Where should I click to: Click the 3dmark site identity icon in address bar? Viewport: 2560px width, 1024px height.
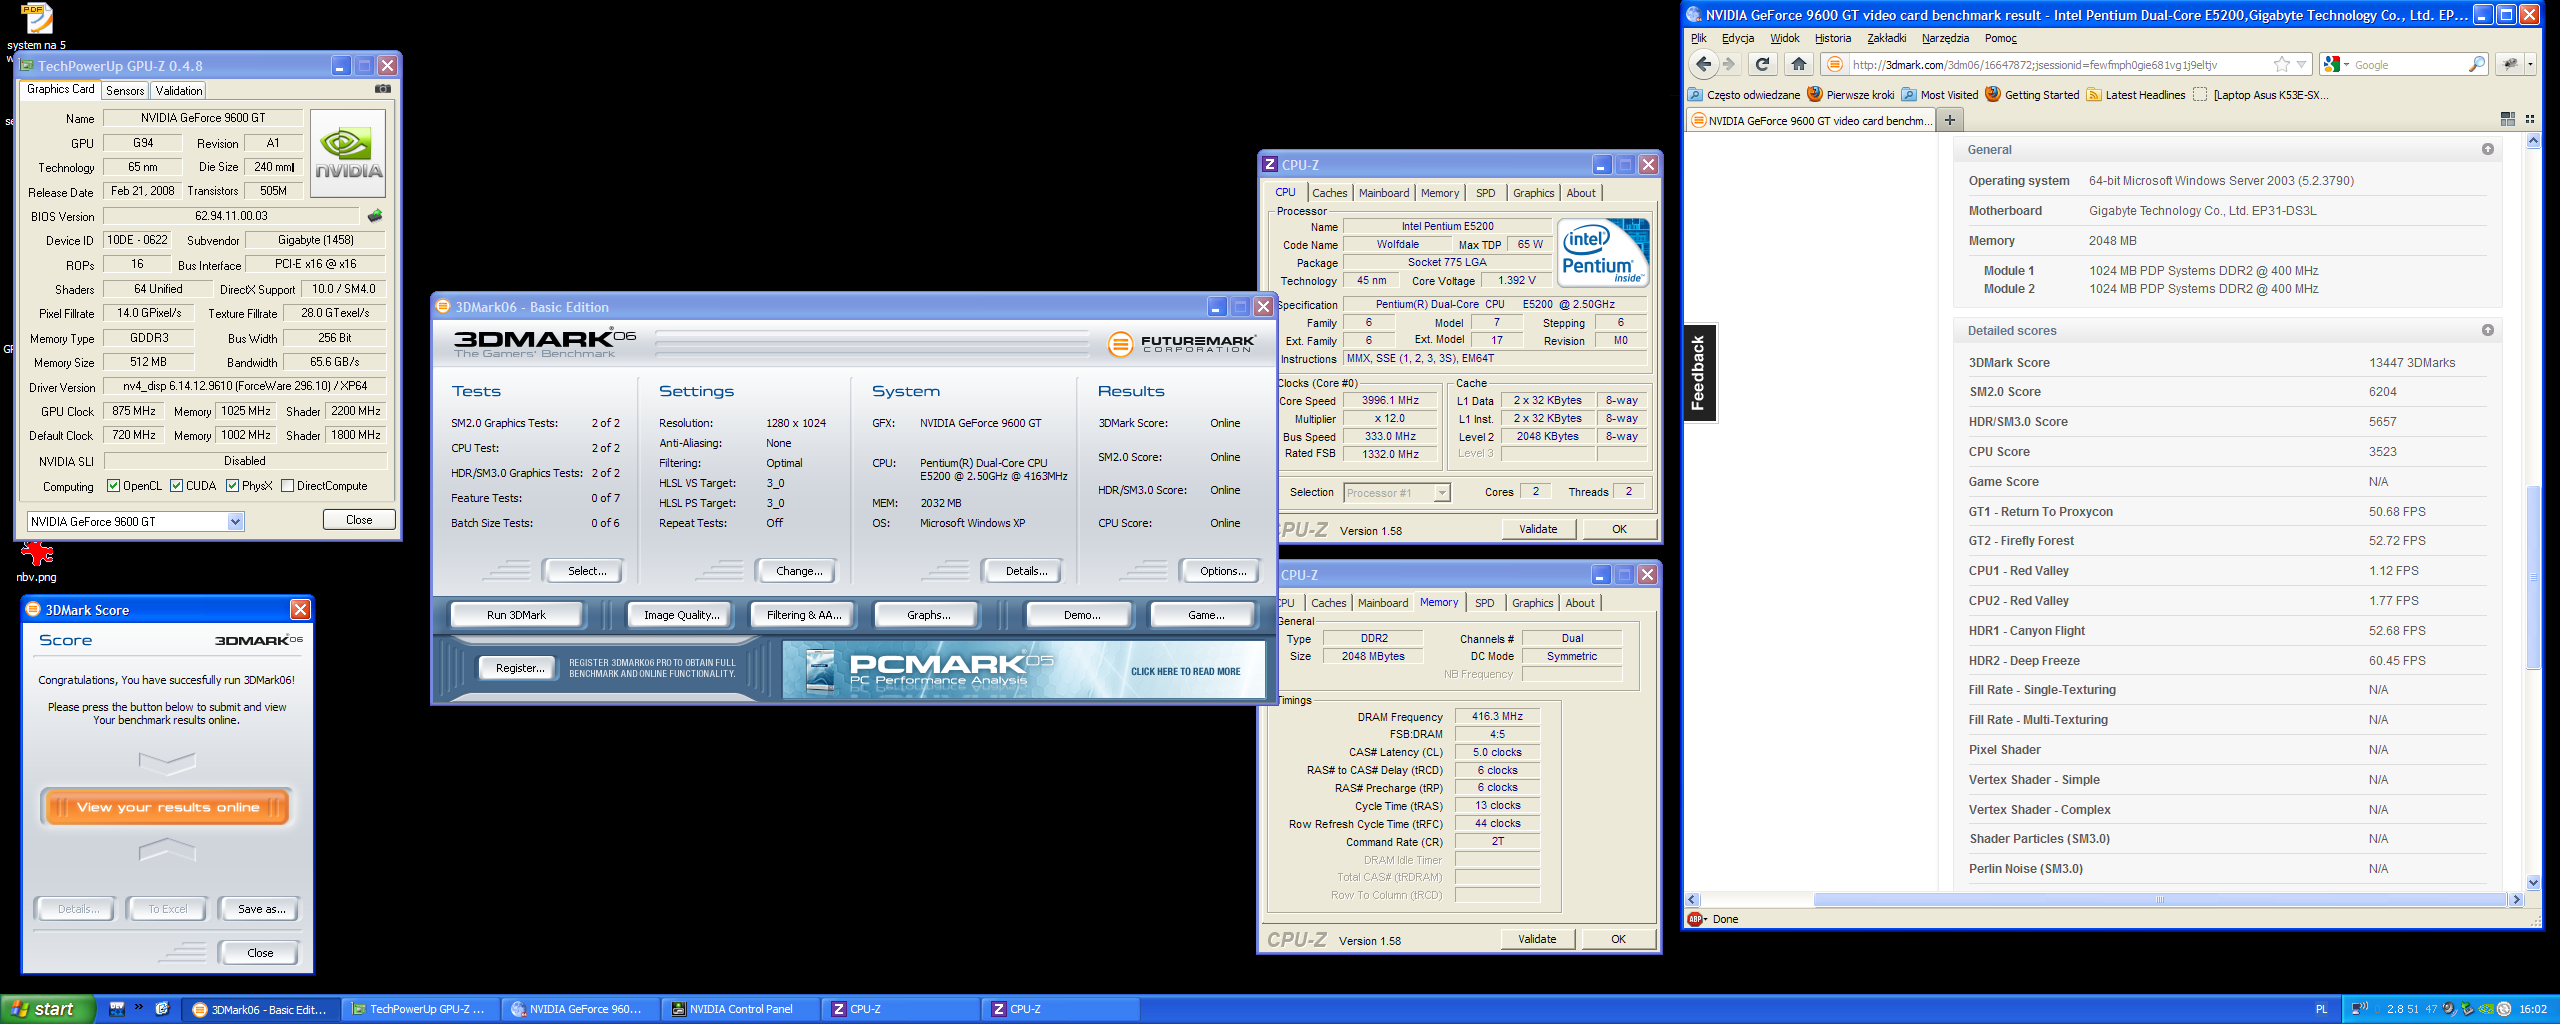1834,64
